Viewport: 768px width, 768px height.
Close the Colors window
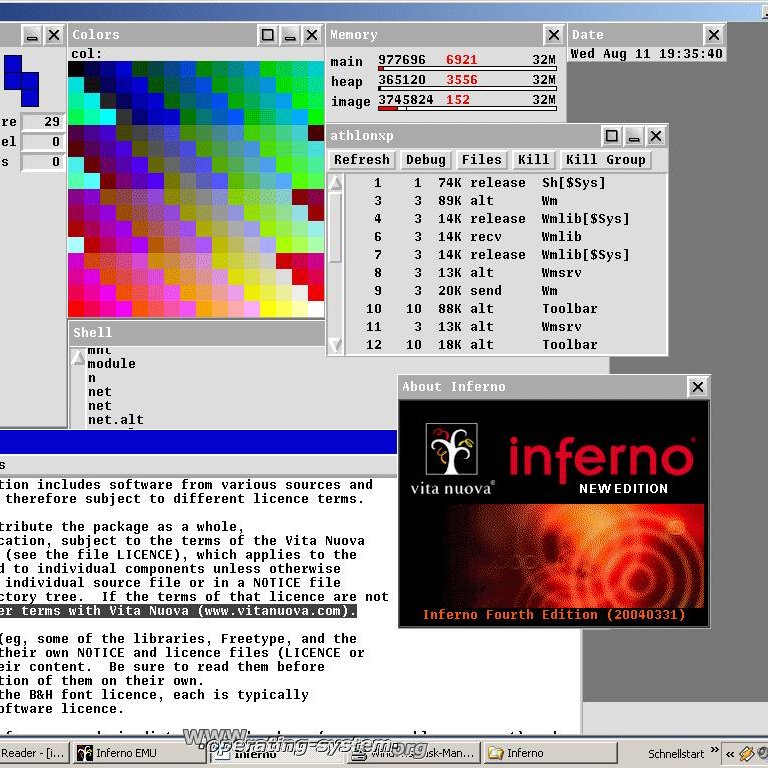click(312, 35)
